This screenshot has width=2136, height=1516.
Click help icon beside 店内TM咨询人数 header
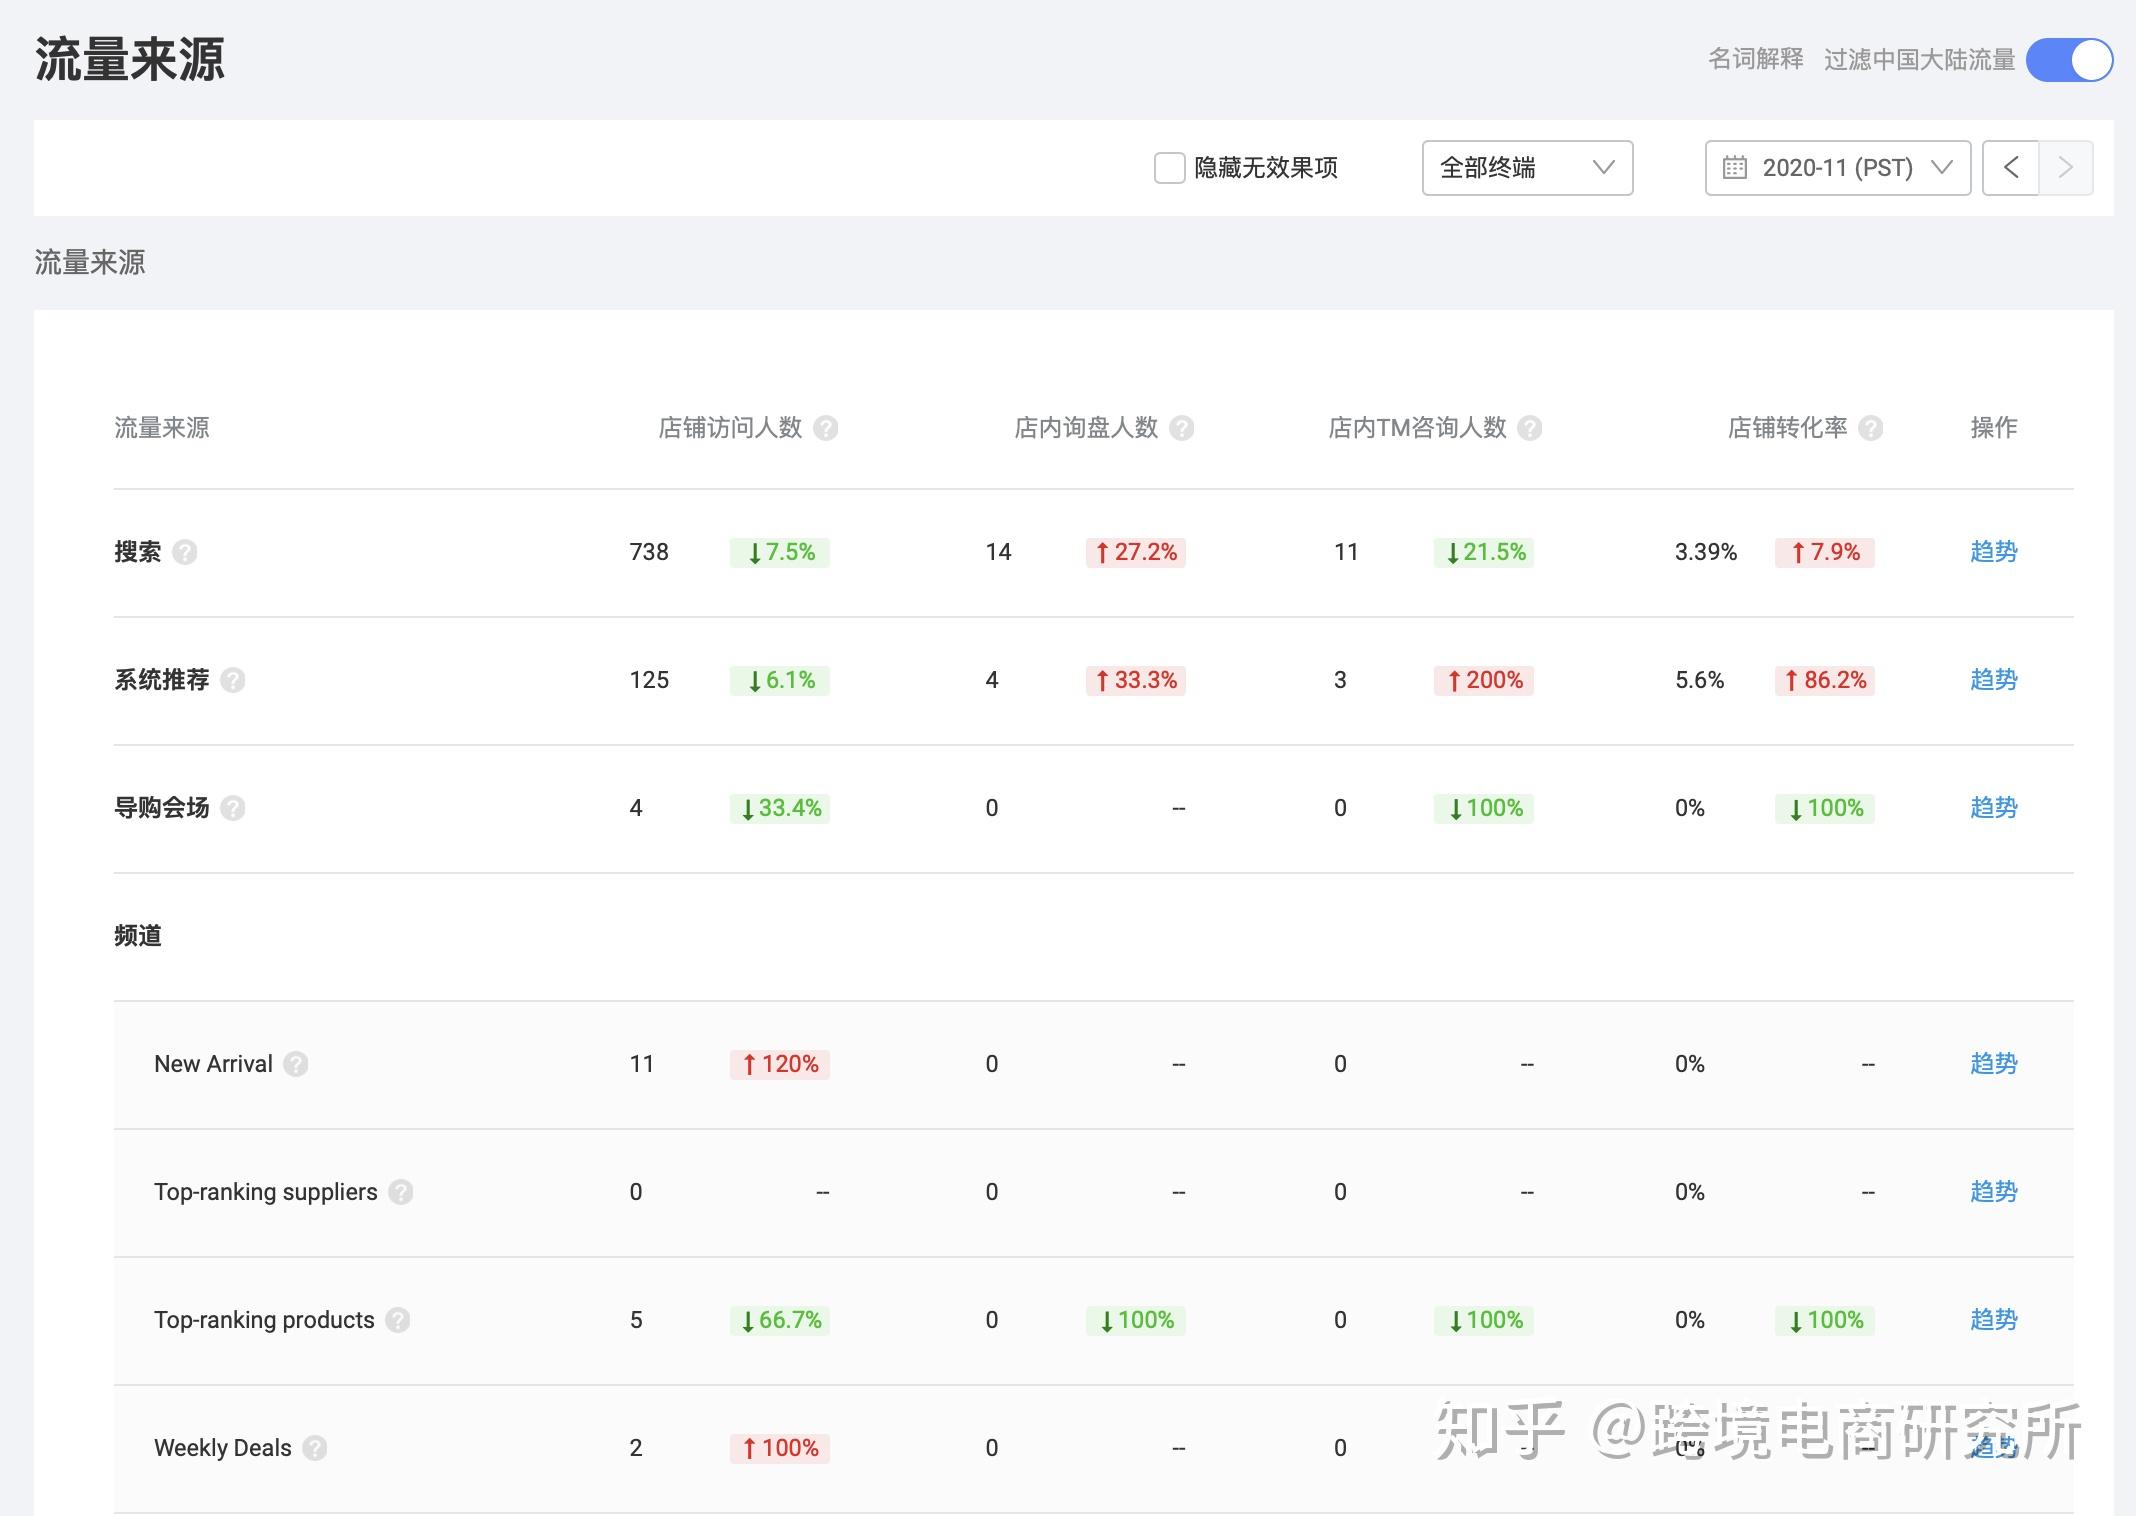pos(1529,428)
